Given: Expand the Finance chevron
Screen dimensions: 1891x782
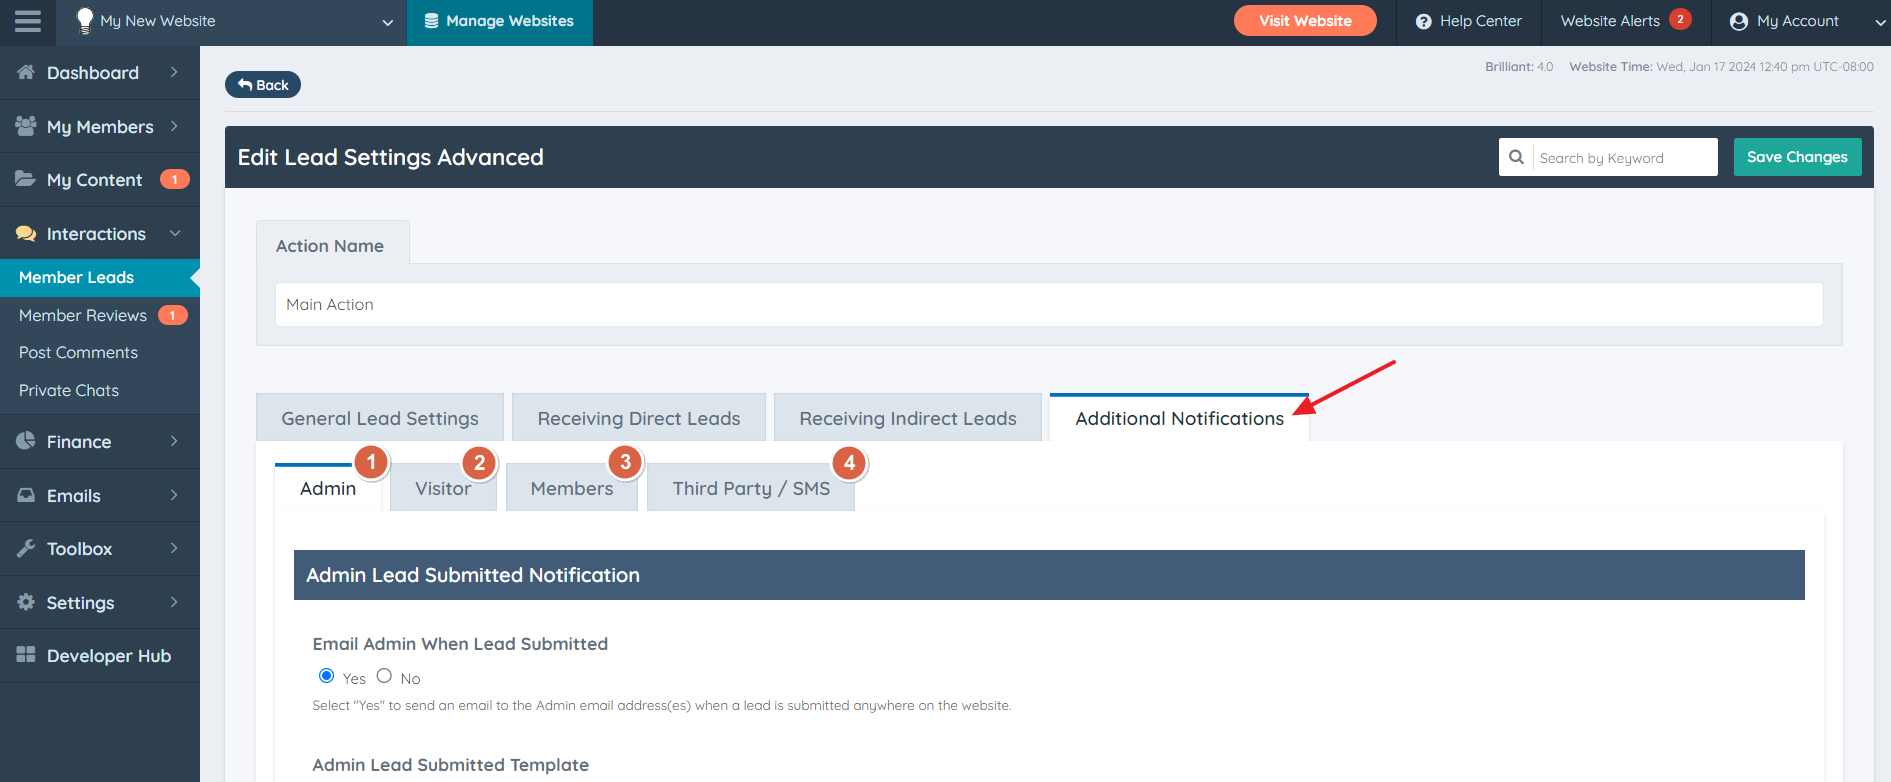Looking at the screenshot, I should (174, 441).
